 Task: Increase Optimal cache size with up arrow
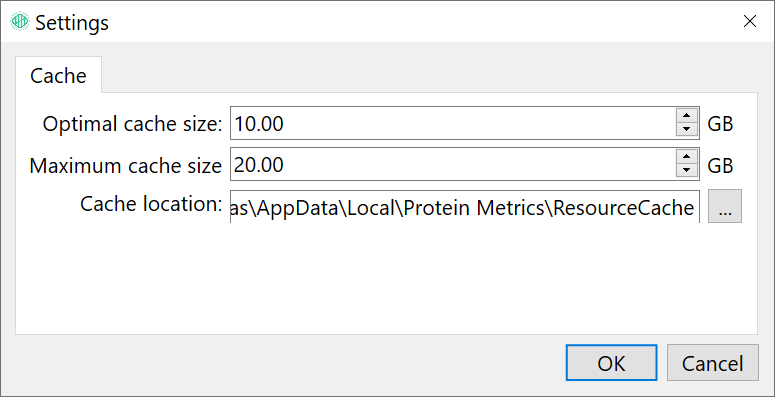click(686, 116)
